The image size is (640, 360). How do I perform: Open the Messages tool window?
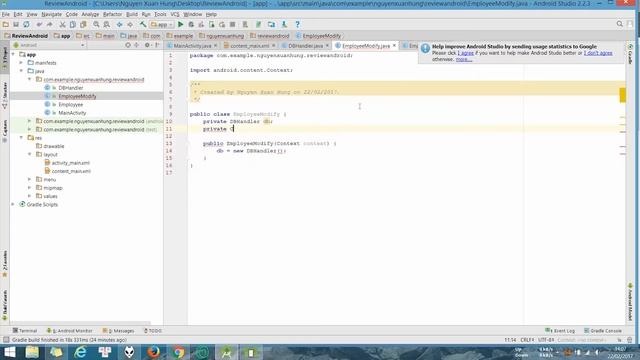tap(118, 331)
